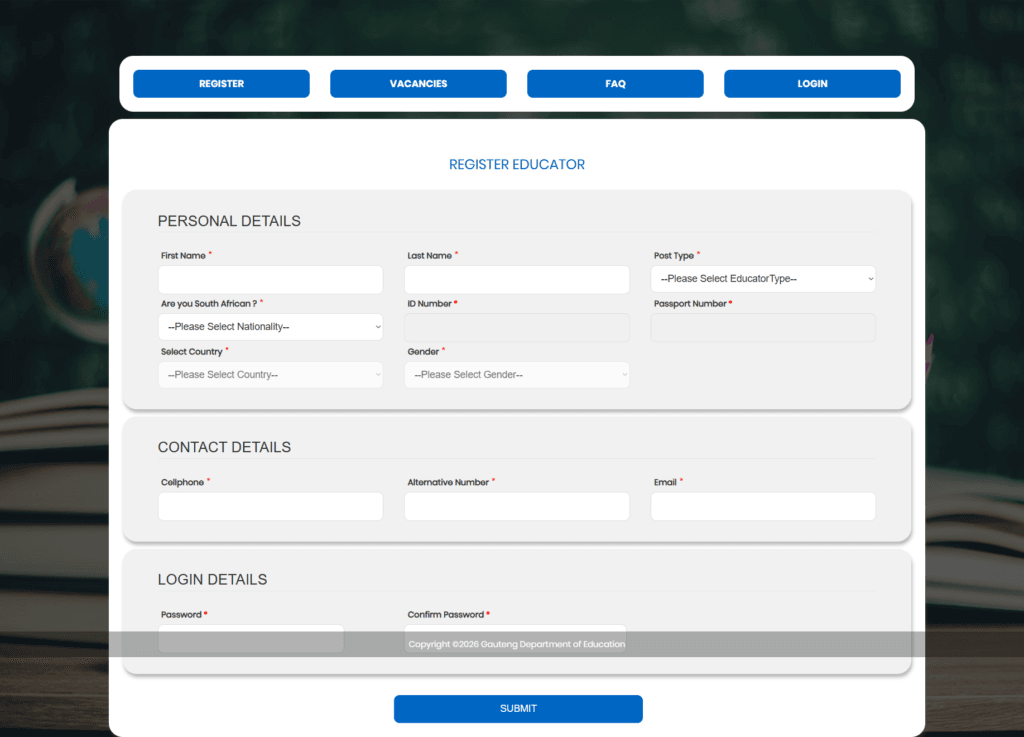Focus the Last Name text box
Viewport: 1024px width, 737px height.
tap(516, 280)
